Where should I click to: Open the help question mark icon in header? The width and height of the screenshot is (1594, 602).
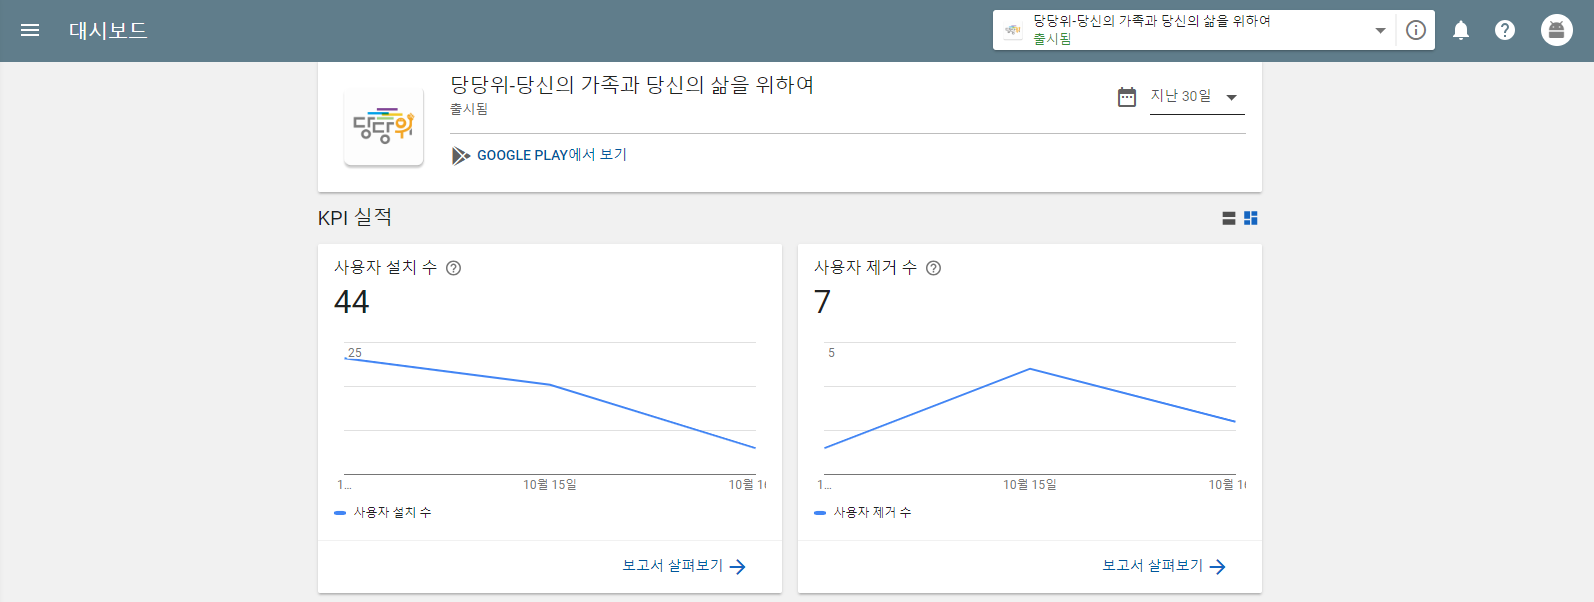(x=1505, y=30)
